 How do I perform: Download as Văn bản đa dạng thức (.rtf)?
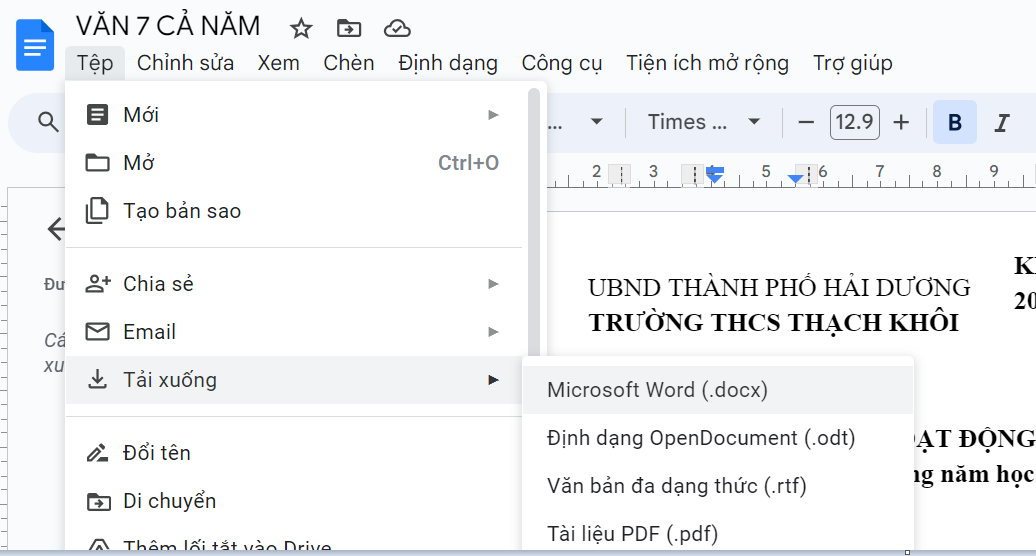click(x=718, y=486)
